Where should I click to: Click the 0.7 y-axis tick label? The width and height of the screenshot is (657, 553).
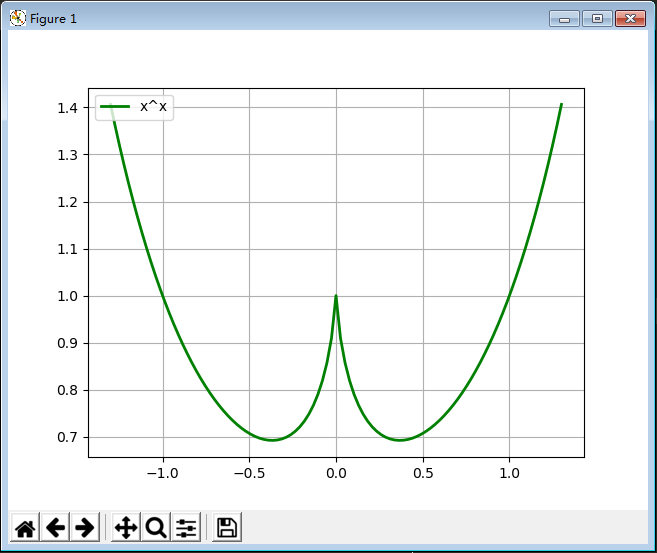point(67,437)
